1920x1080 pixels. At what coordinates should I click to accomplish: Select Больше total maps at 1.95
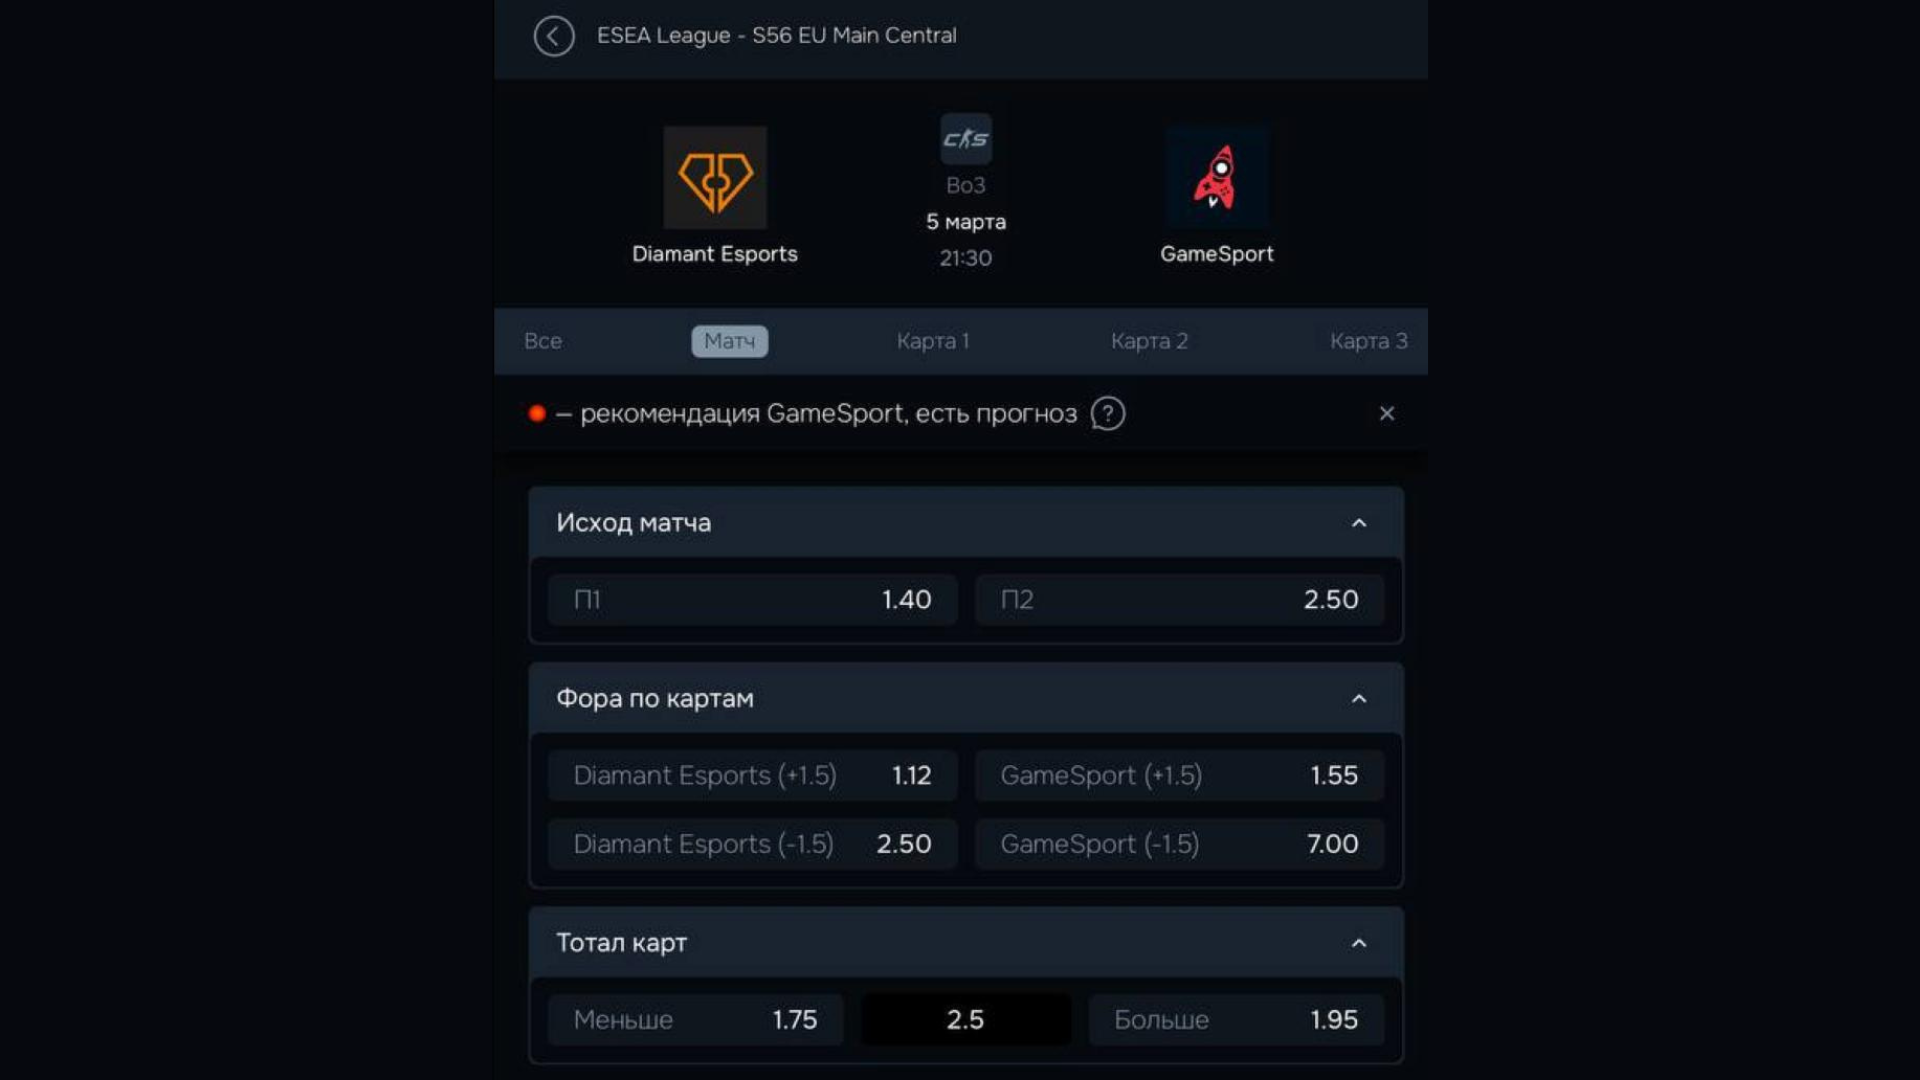point(1236,1020)
